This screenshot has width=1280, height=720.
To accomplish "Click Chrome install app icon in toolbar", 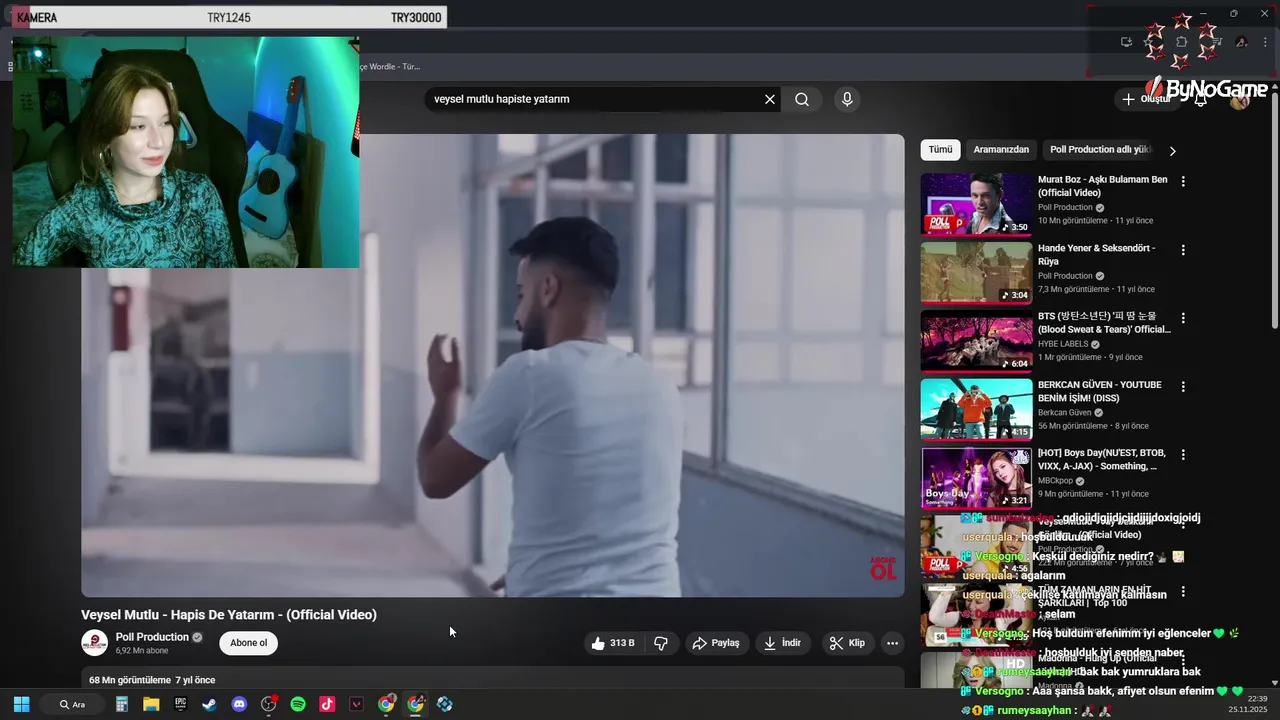I will [1126, 42].
